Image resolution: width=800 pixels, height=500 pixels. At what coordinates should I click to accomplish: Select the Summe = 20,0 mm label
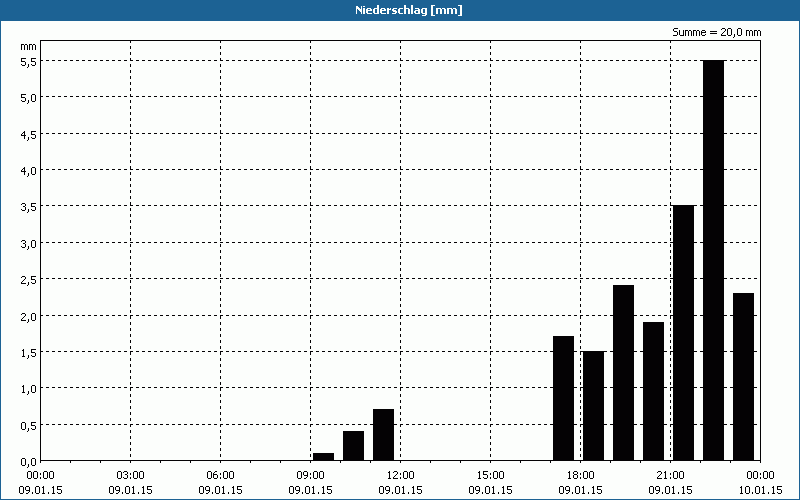[x=716, y=32]
